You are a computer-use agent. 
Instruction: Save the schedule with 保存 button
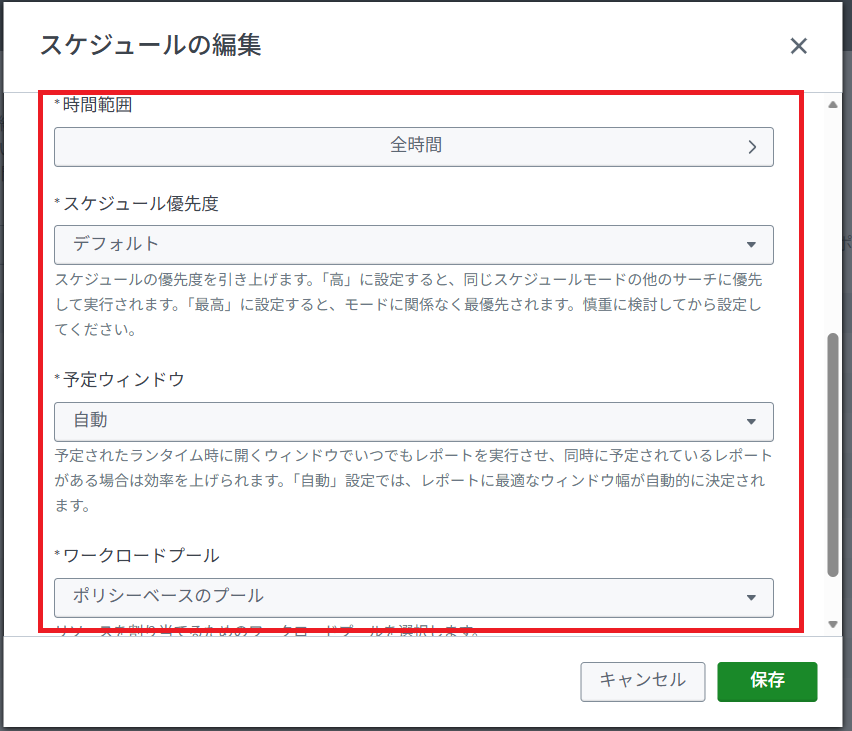(767, 681)
